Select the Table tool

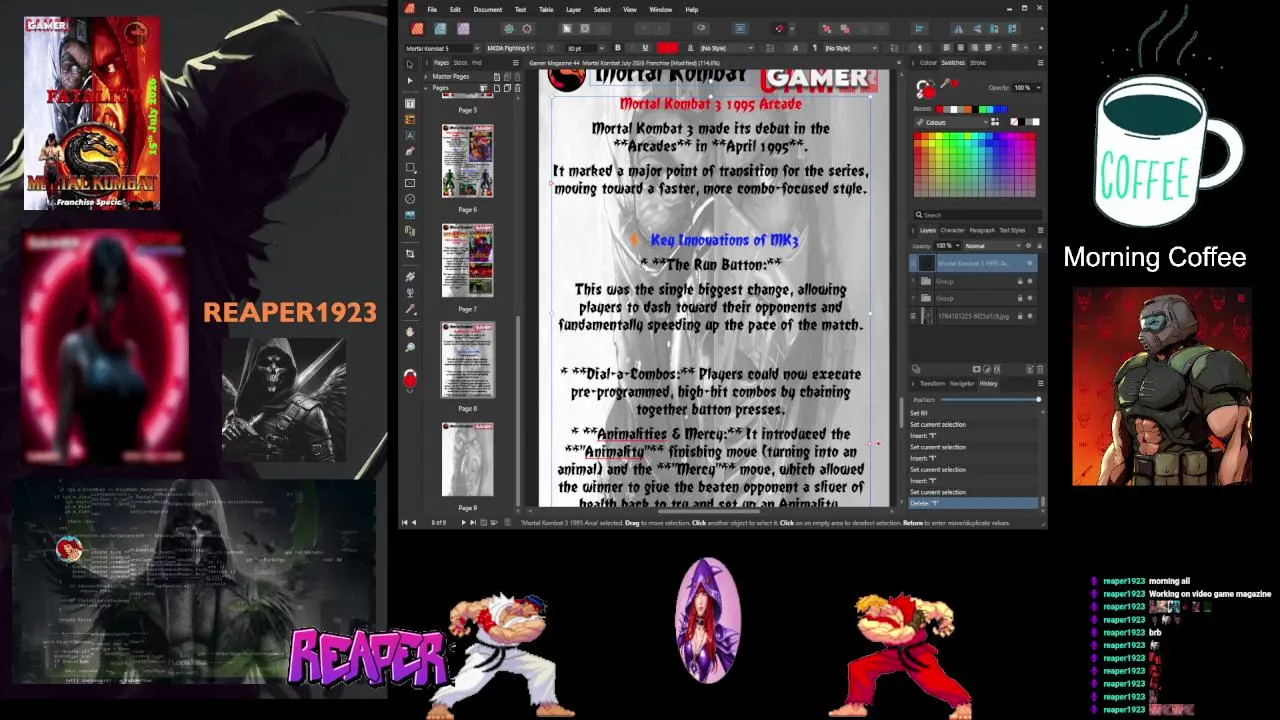click(410, 119)
